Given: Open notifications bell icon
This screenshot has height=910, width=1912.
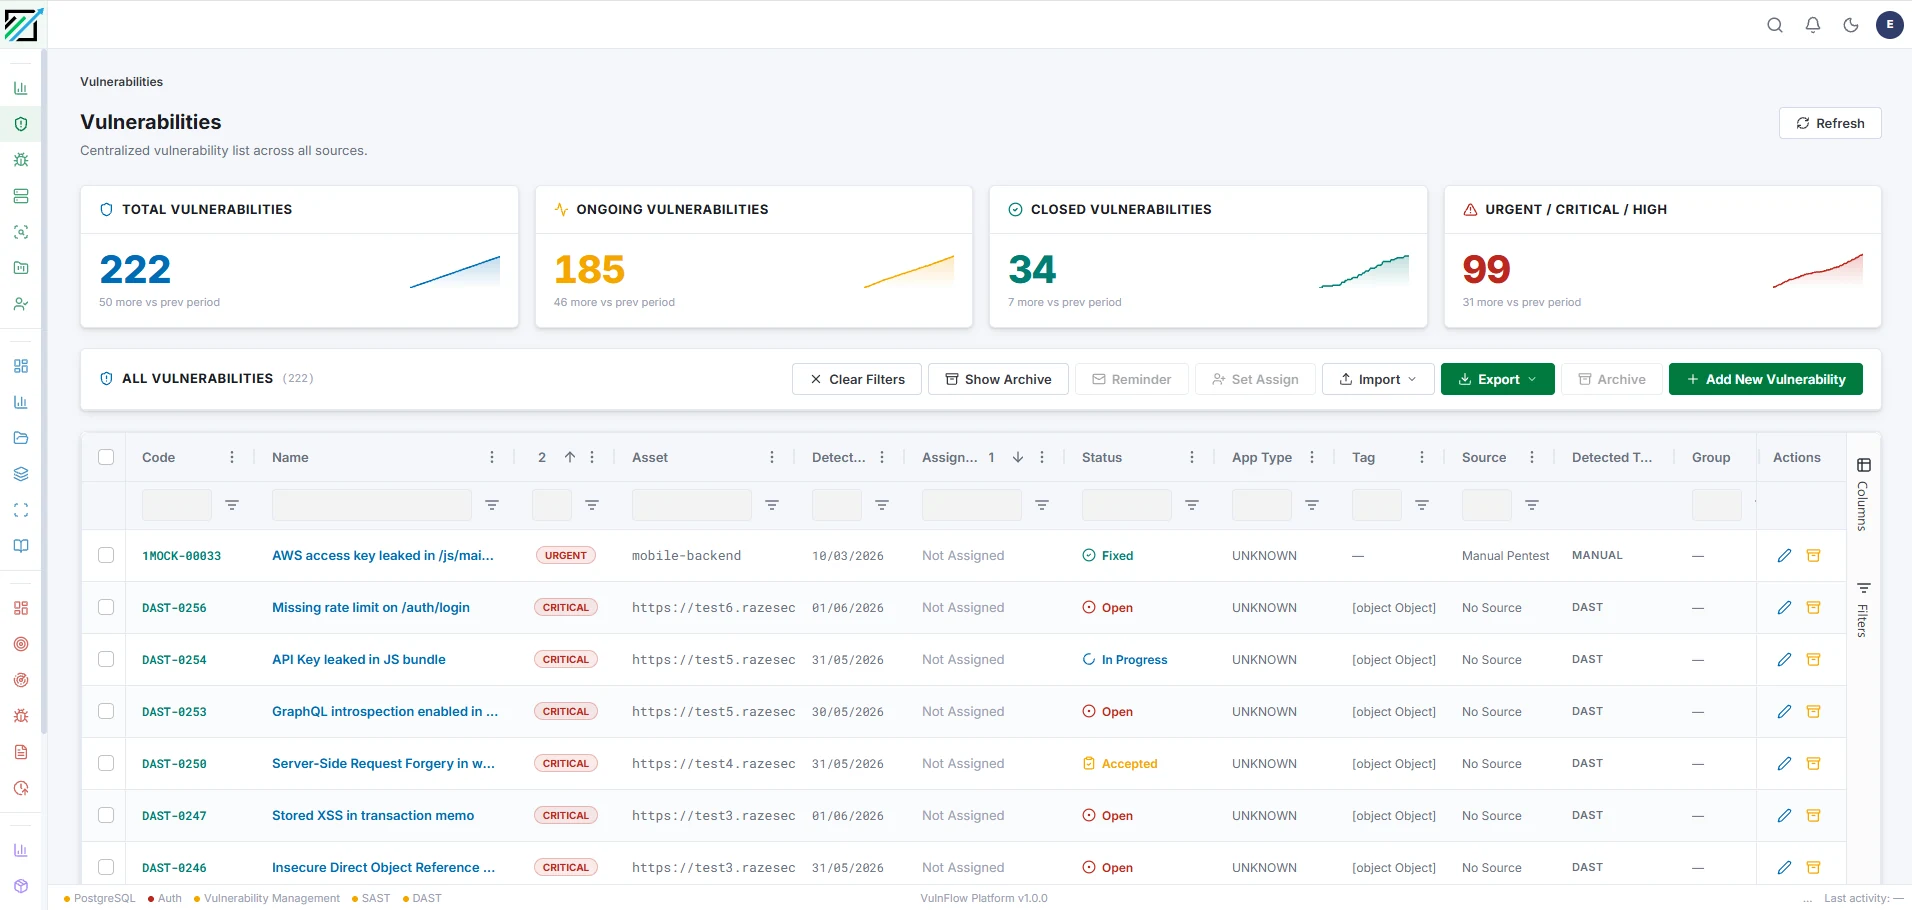Looking at the screenshot, I should (1813, 25).
